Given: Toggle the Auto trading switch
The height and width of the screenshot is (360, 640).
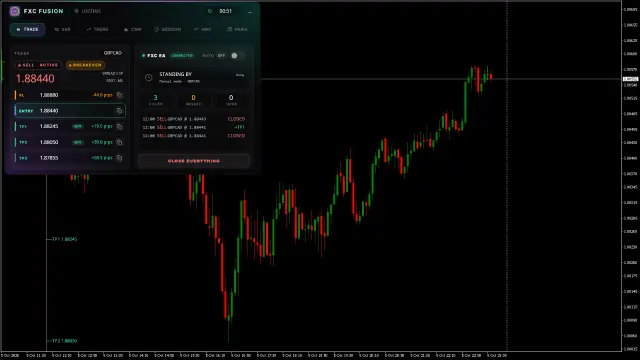Looking at the screenshot, I should [238, 56].
